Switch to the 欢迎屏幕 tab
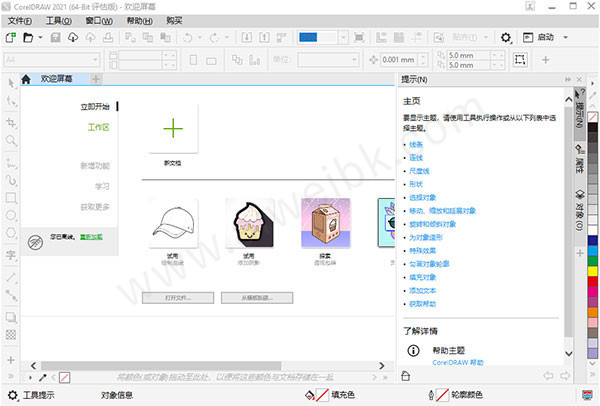 click(x=56, y=79)
